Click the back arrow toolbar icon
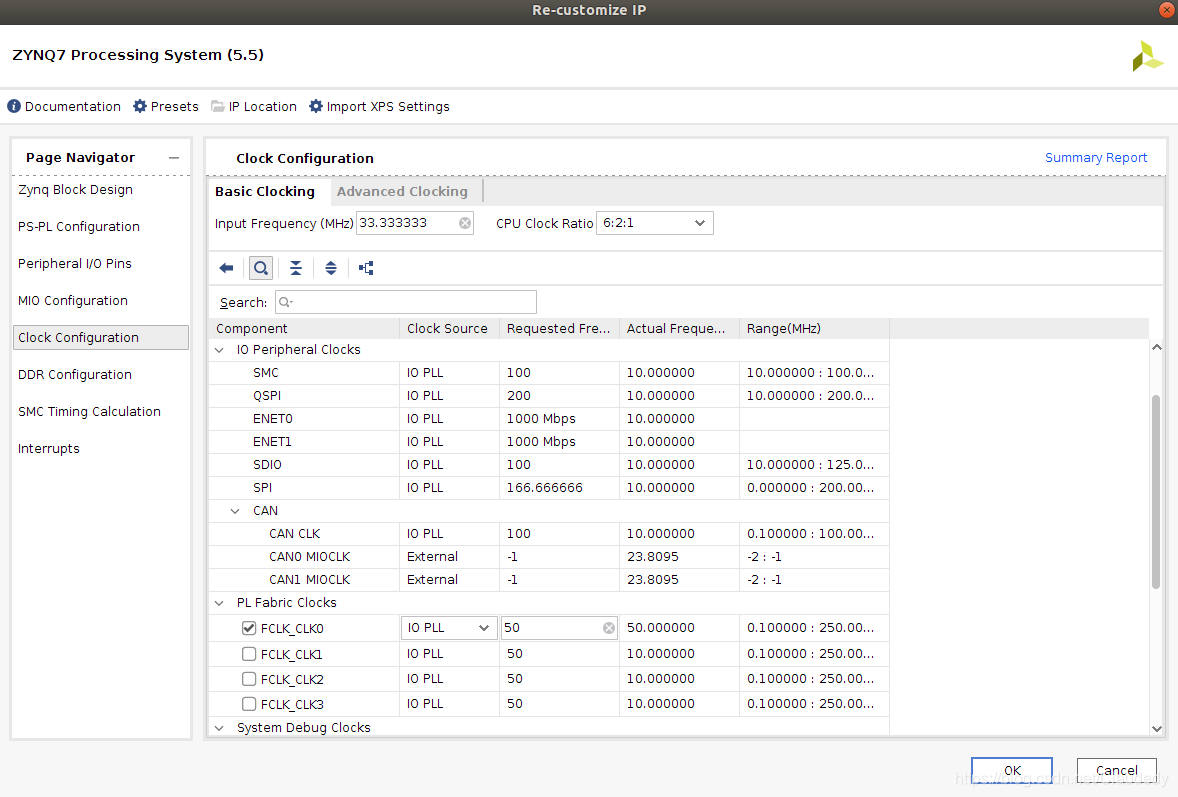The height and width of the screenshot is (797, 1178). click(x=226, y=268)
